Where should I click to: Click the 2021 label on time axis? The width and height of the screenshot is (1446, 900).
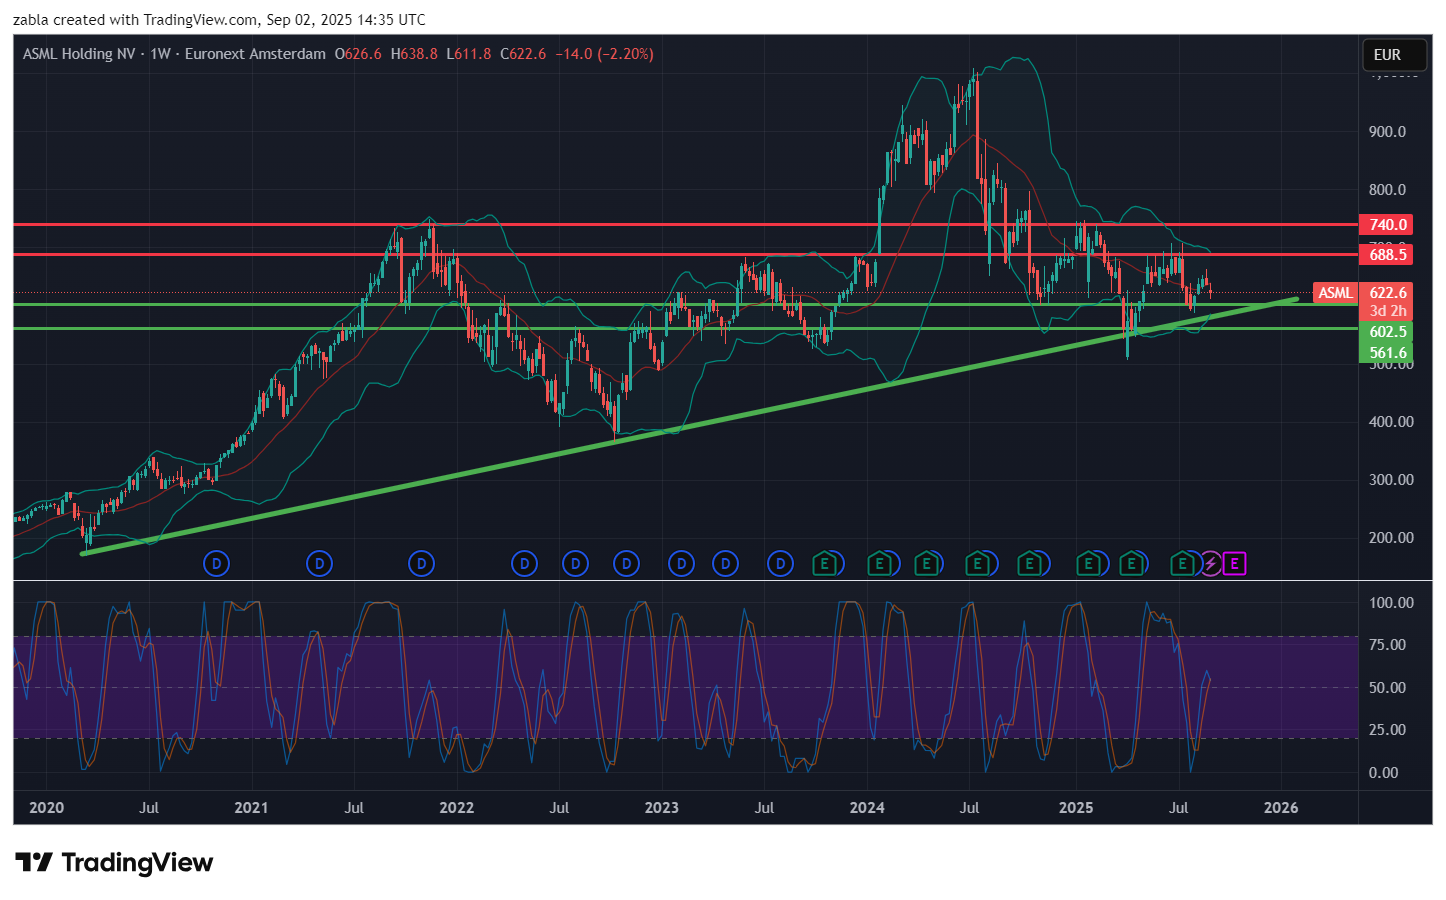click(251, 808)
